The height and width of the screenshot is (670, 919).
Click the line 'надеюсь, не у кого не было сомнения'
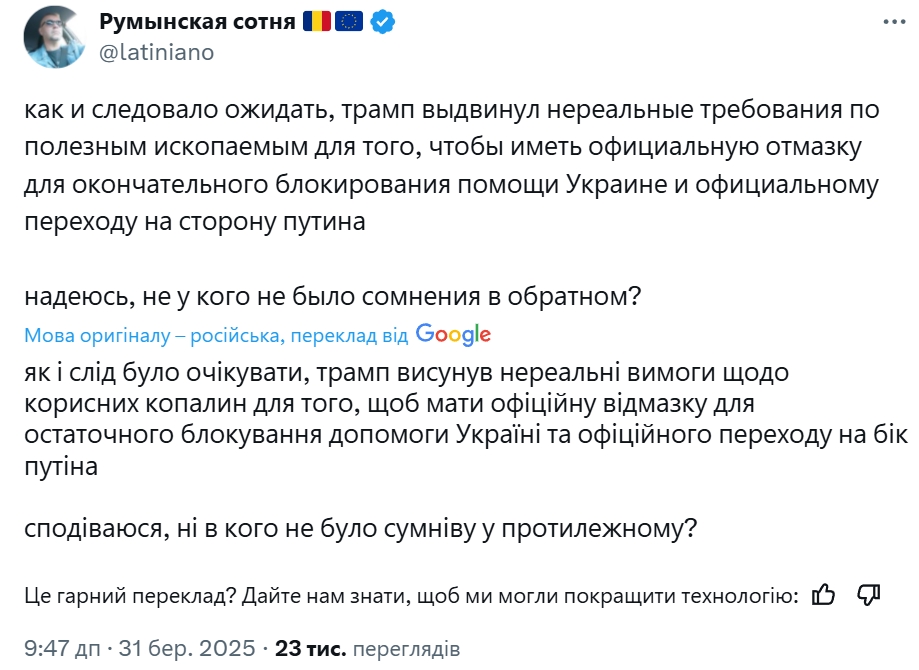(332, 296)
